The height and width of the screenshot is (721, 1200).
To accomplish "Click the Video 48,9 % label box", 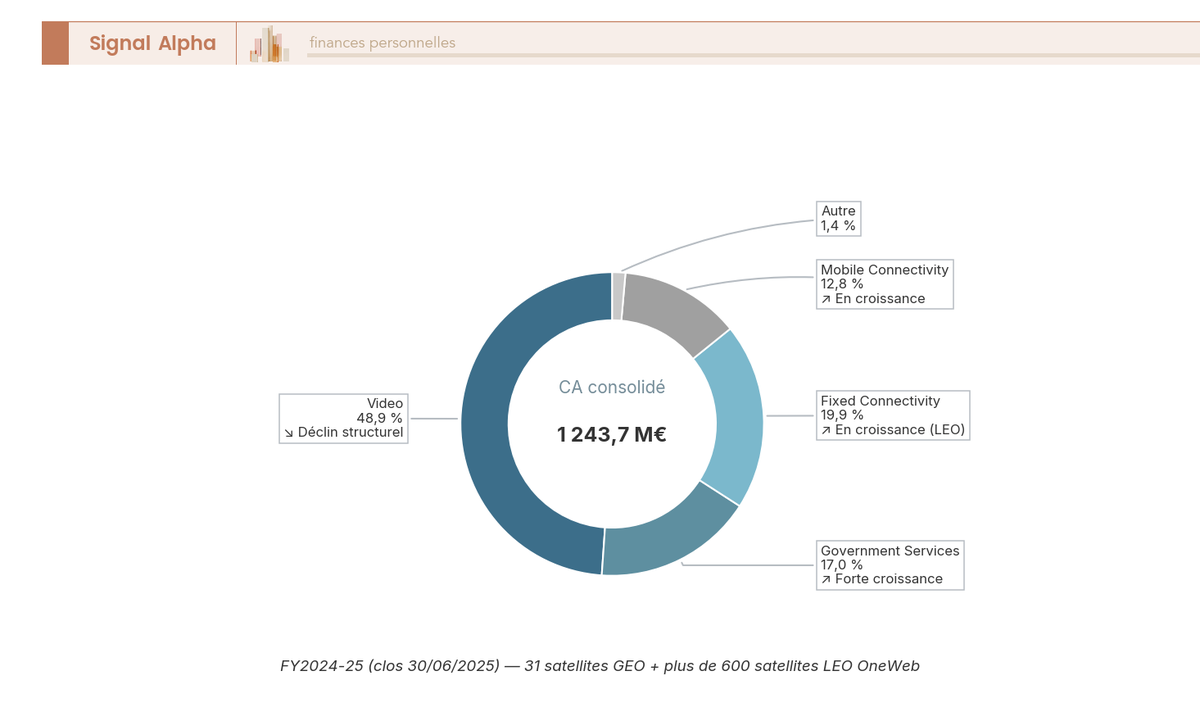I will click(344, 418).
